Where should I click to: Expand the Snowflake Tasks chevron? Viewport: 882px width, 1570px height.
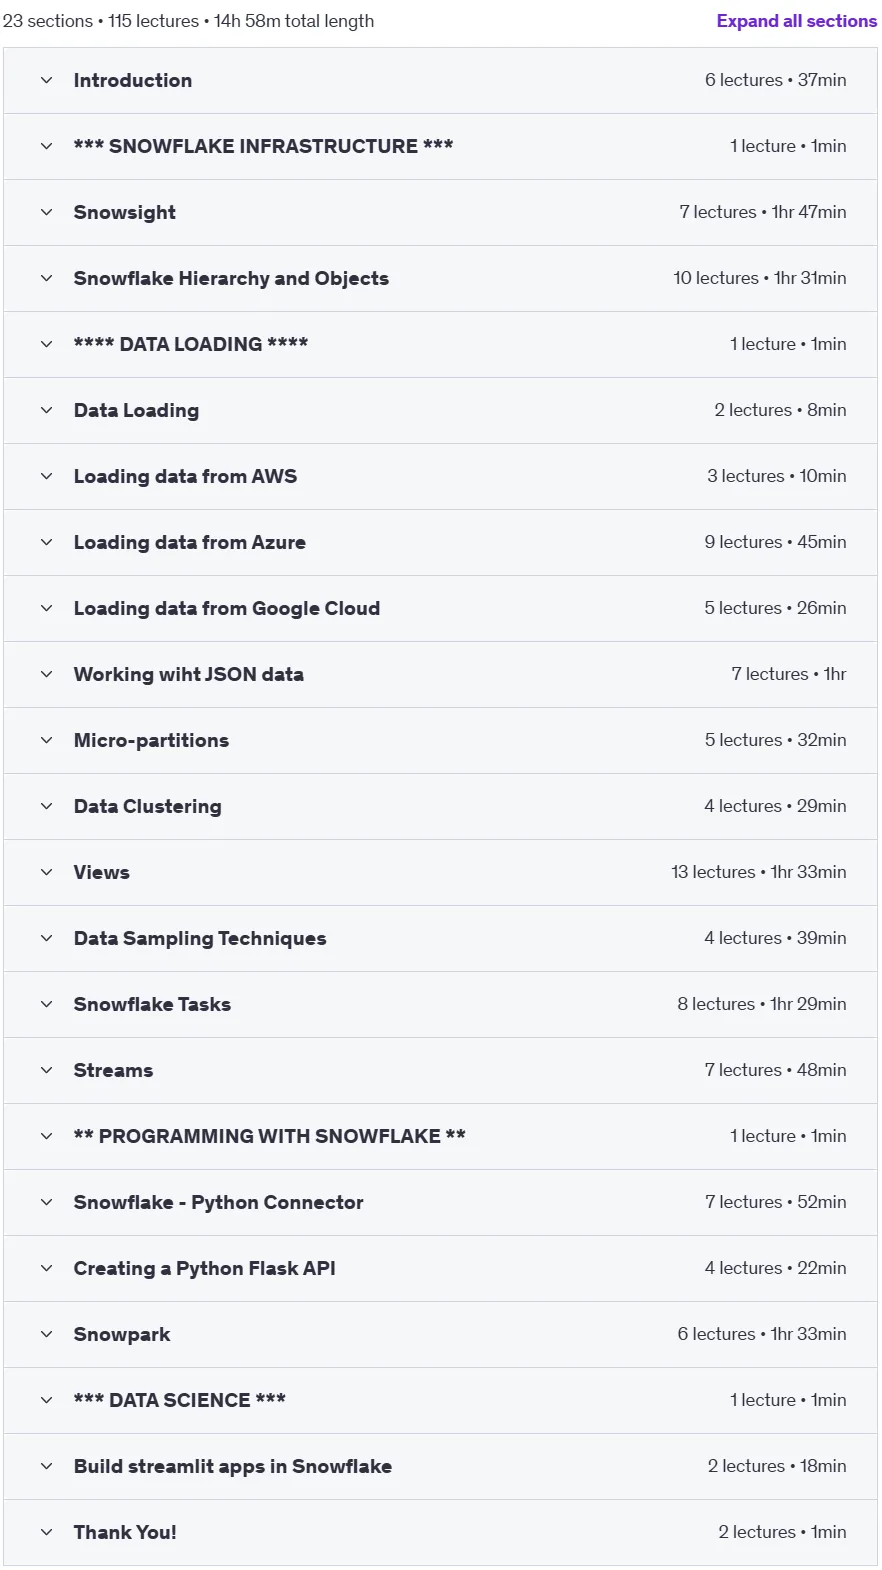(x=46, y=1004)
